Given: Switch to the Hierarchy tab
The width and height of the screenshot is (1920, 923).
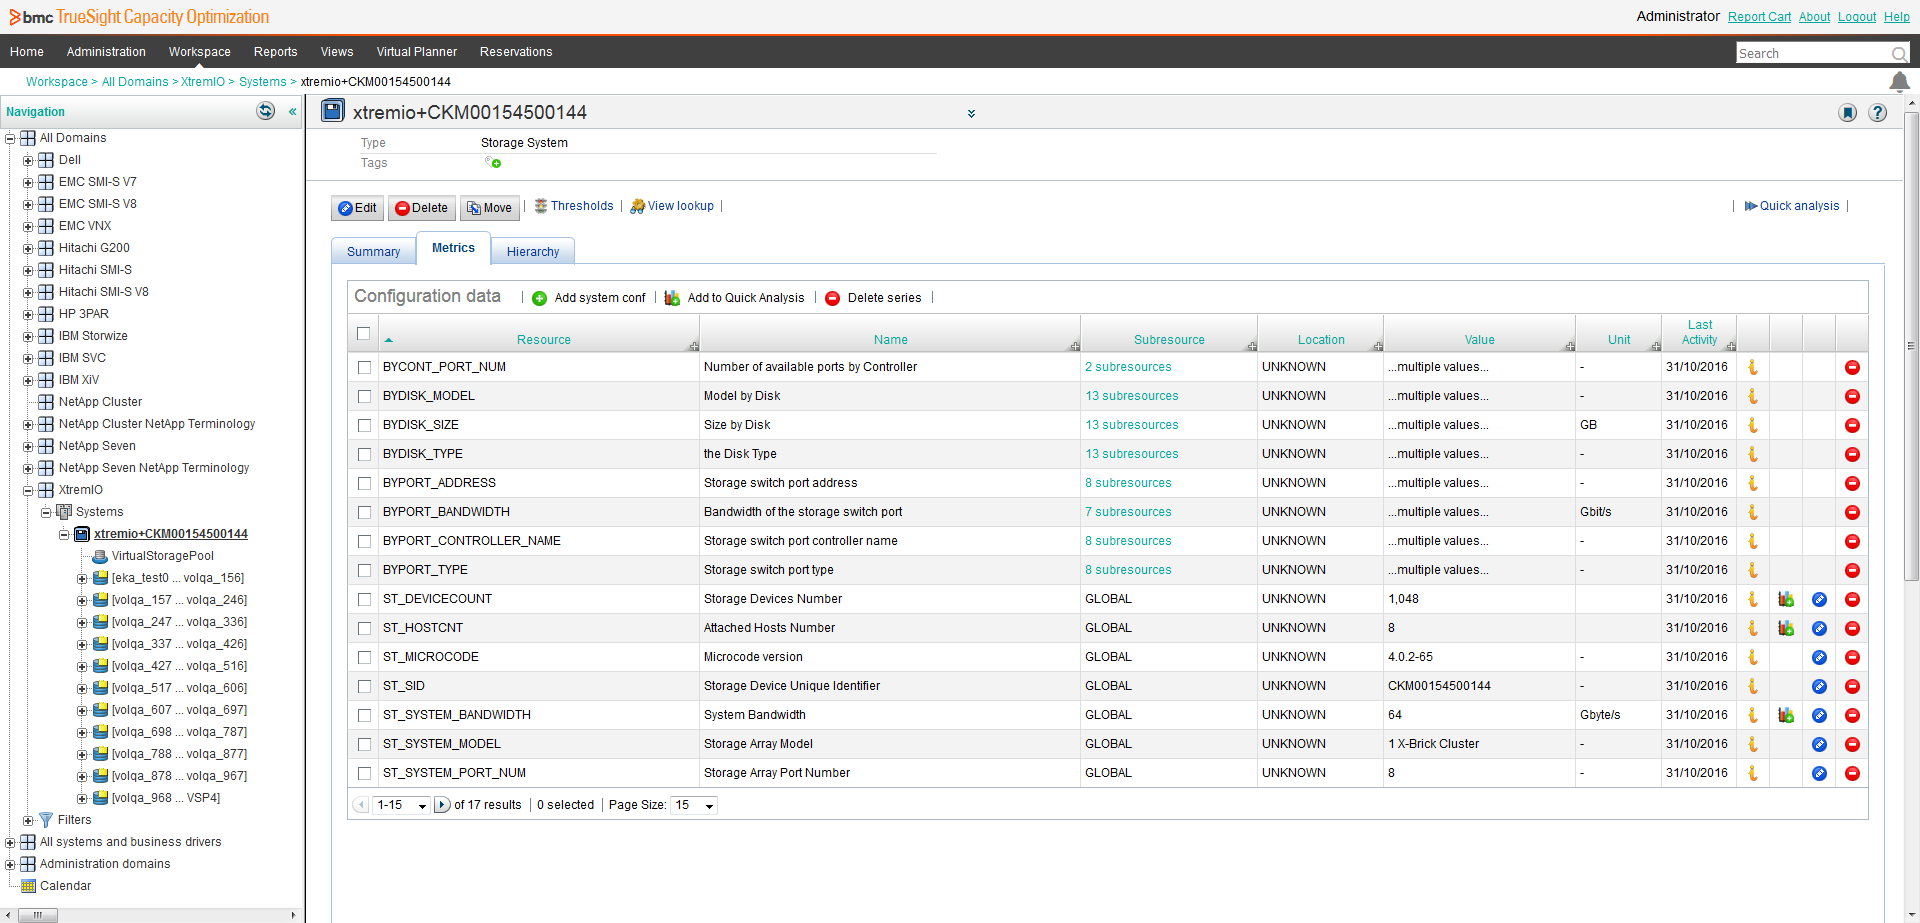Looking at the screenshot, I should coord(533,252).
